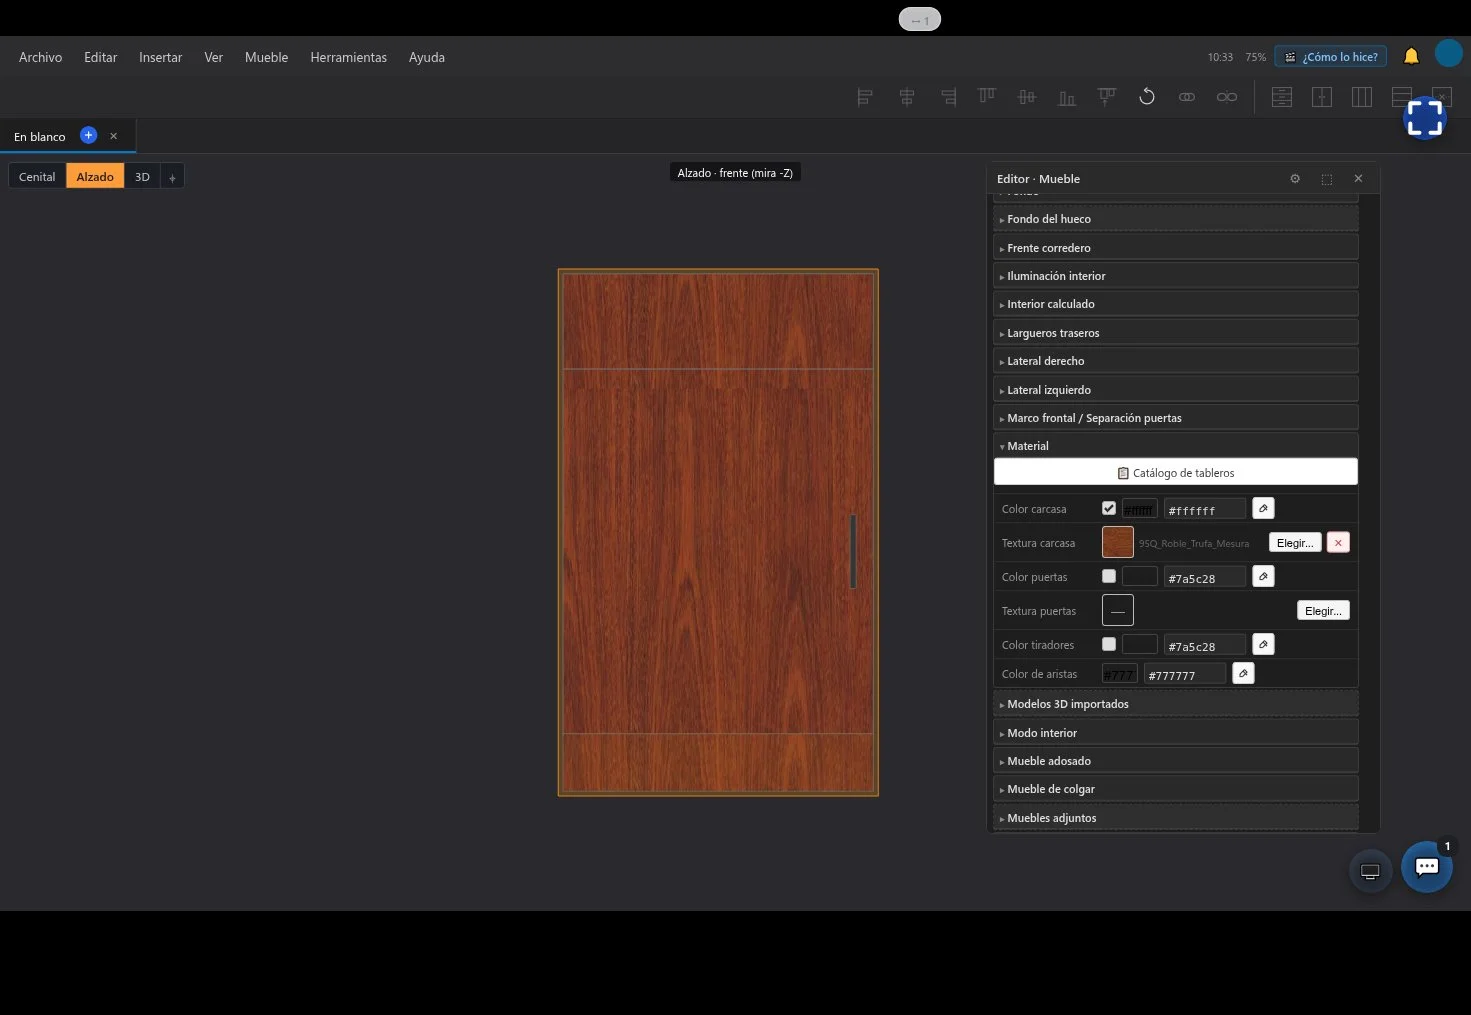Click the Color de aristas swatch
Image resolution: width=1471 pixels, height=1015 pixels.
coord(1119,674)
